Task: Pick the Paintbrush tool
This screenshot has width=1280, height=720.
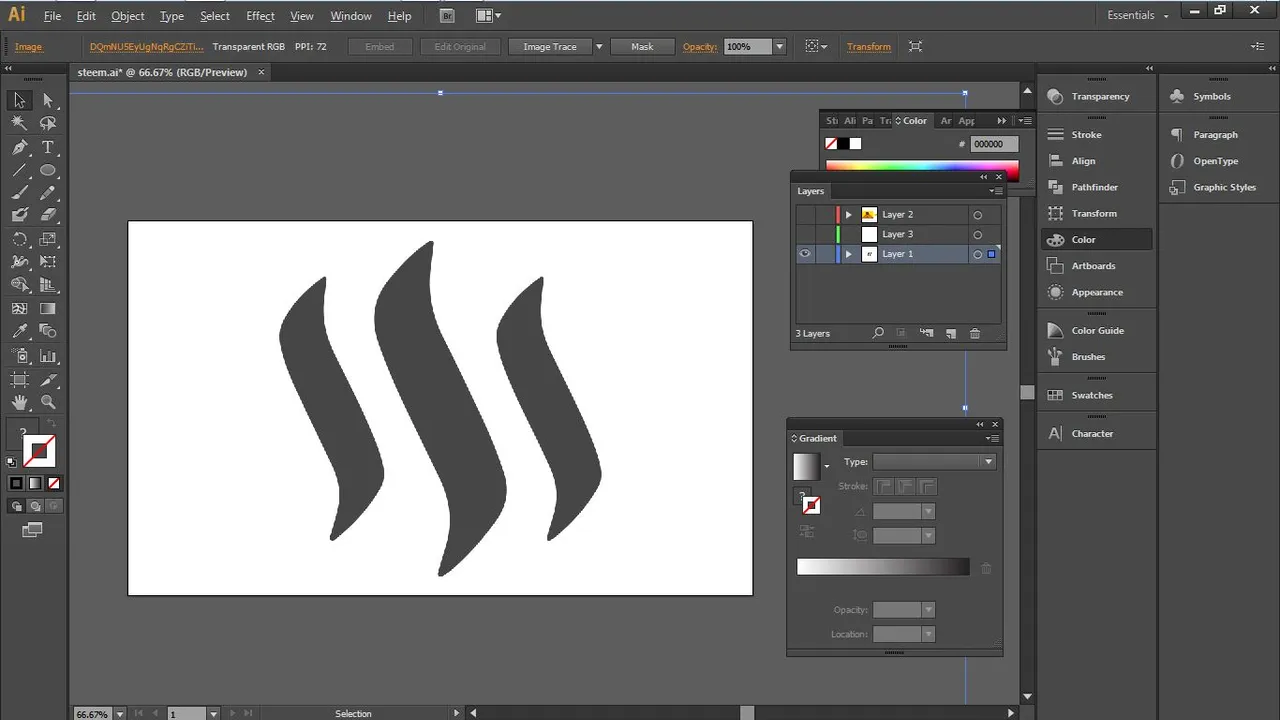Action: 19,193
